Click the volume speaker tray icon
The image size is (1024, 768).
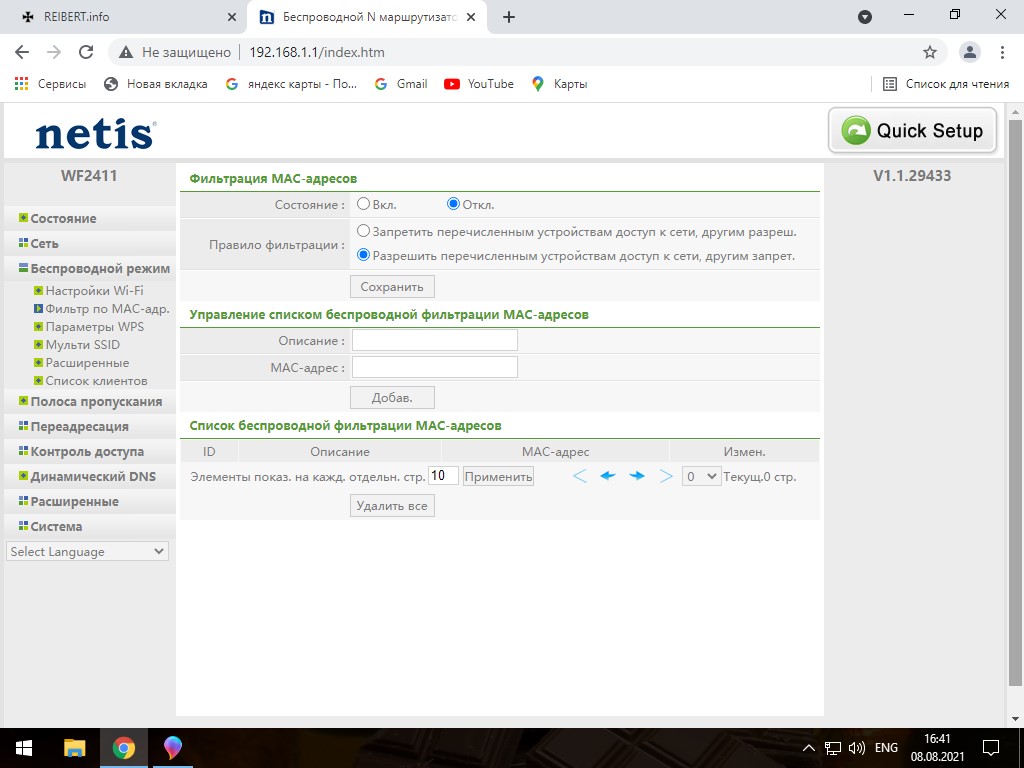click(x=856, y=748)
